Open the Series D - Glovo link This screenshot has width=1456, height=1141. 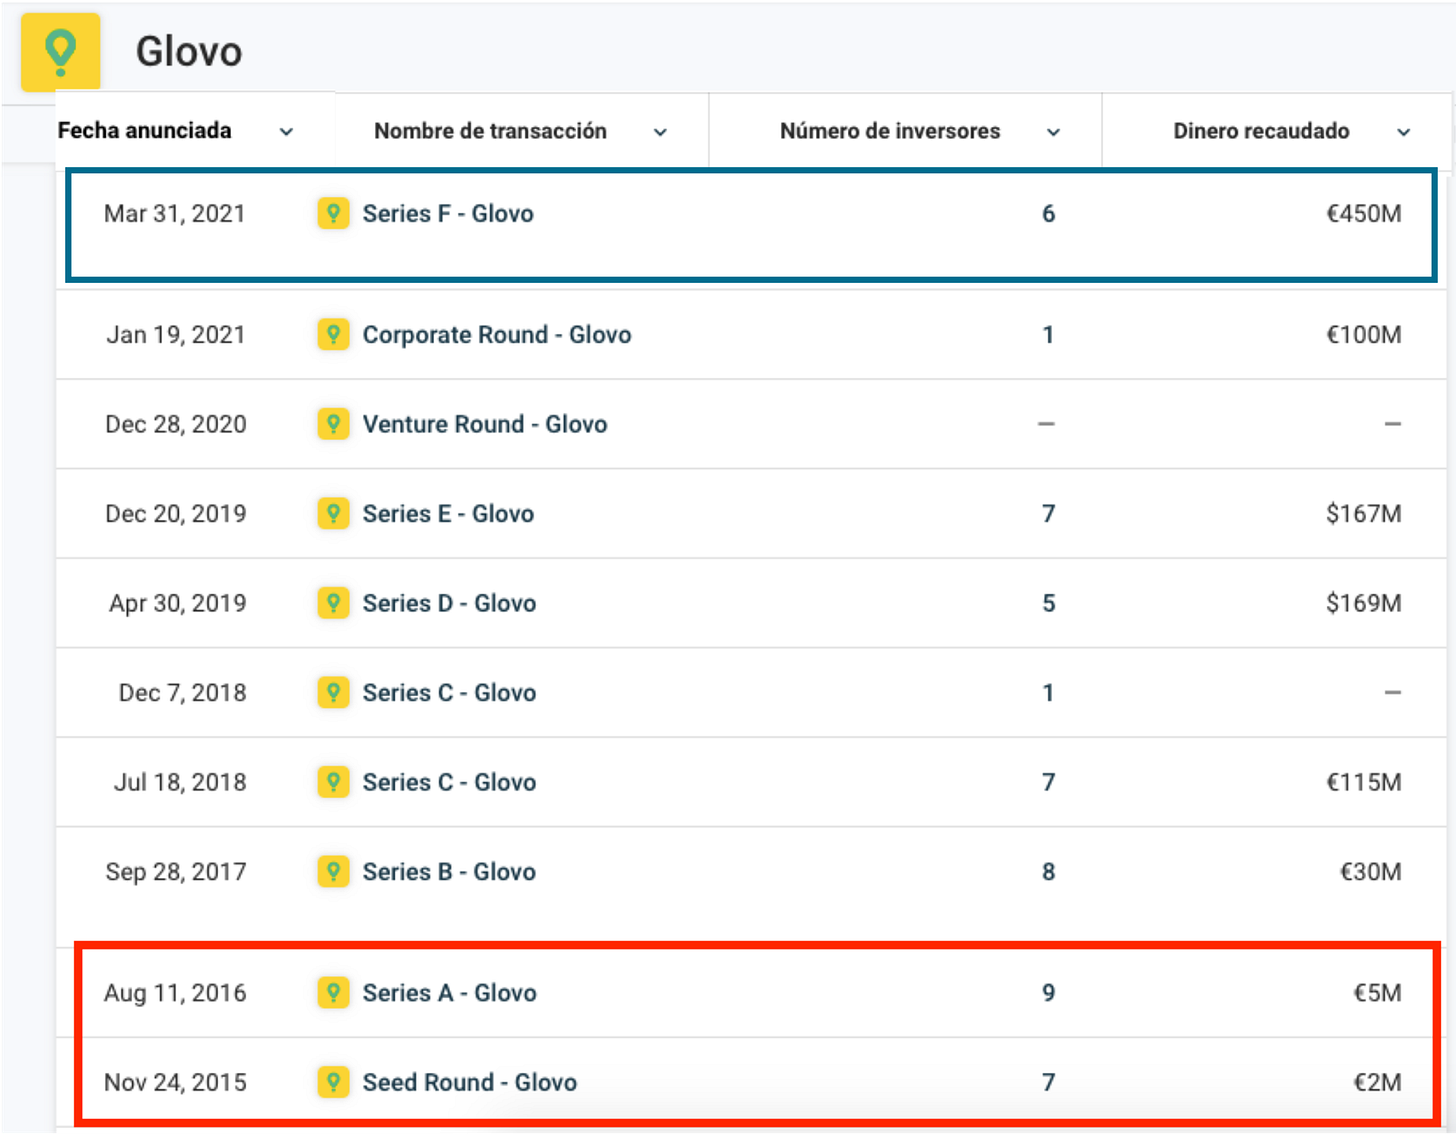449,603
